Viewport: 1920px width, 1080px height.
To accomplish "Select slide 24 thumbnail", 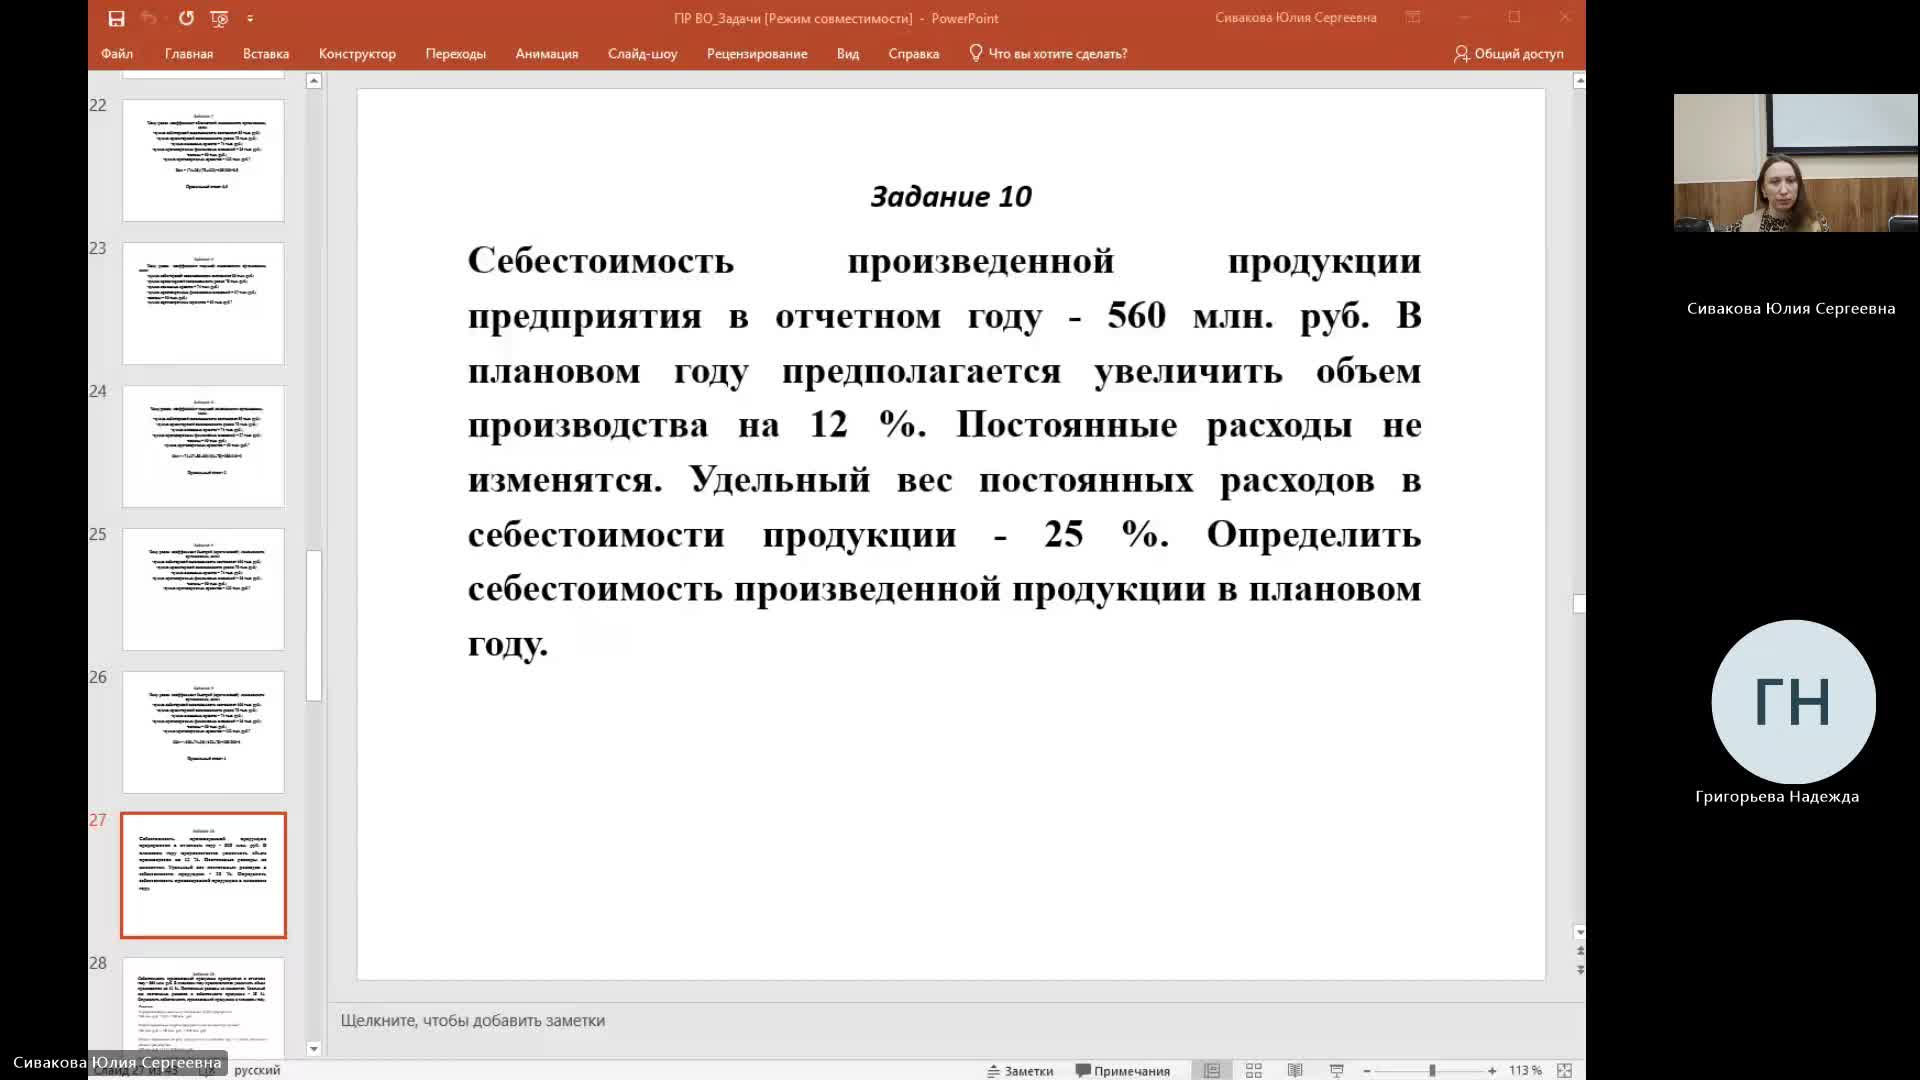I will [x=203, y=446].
